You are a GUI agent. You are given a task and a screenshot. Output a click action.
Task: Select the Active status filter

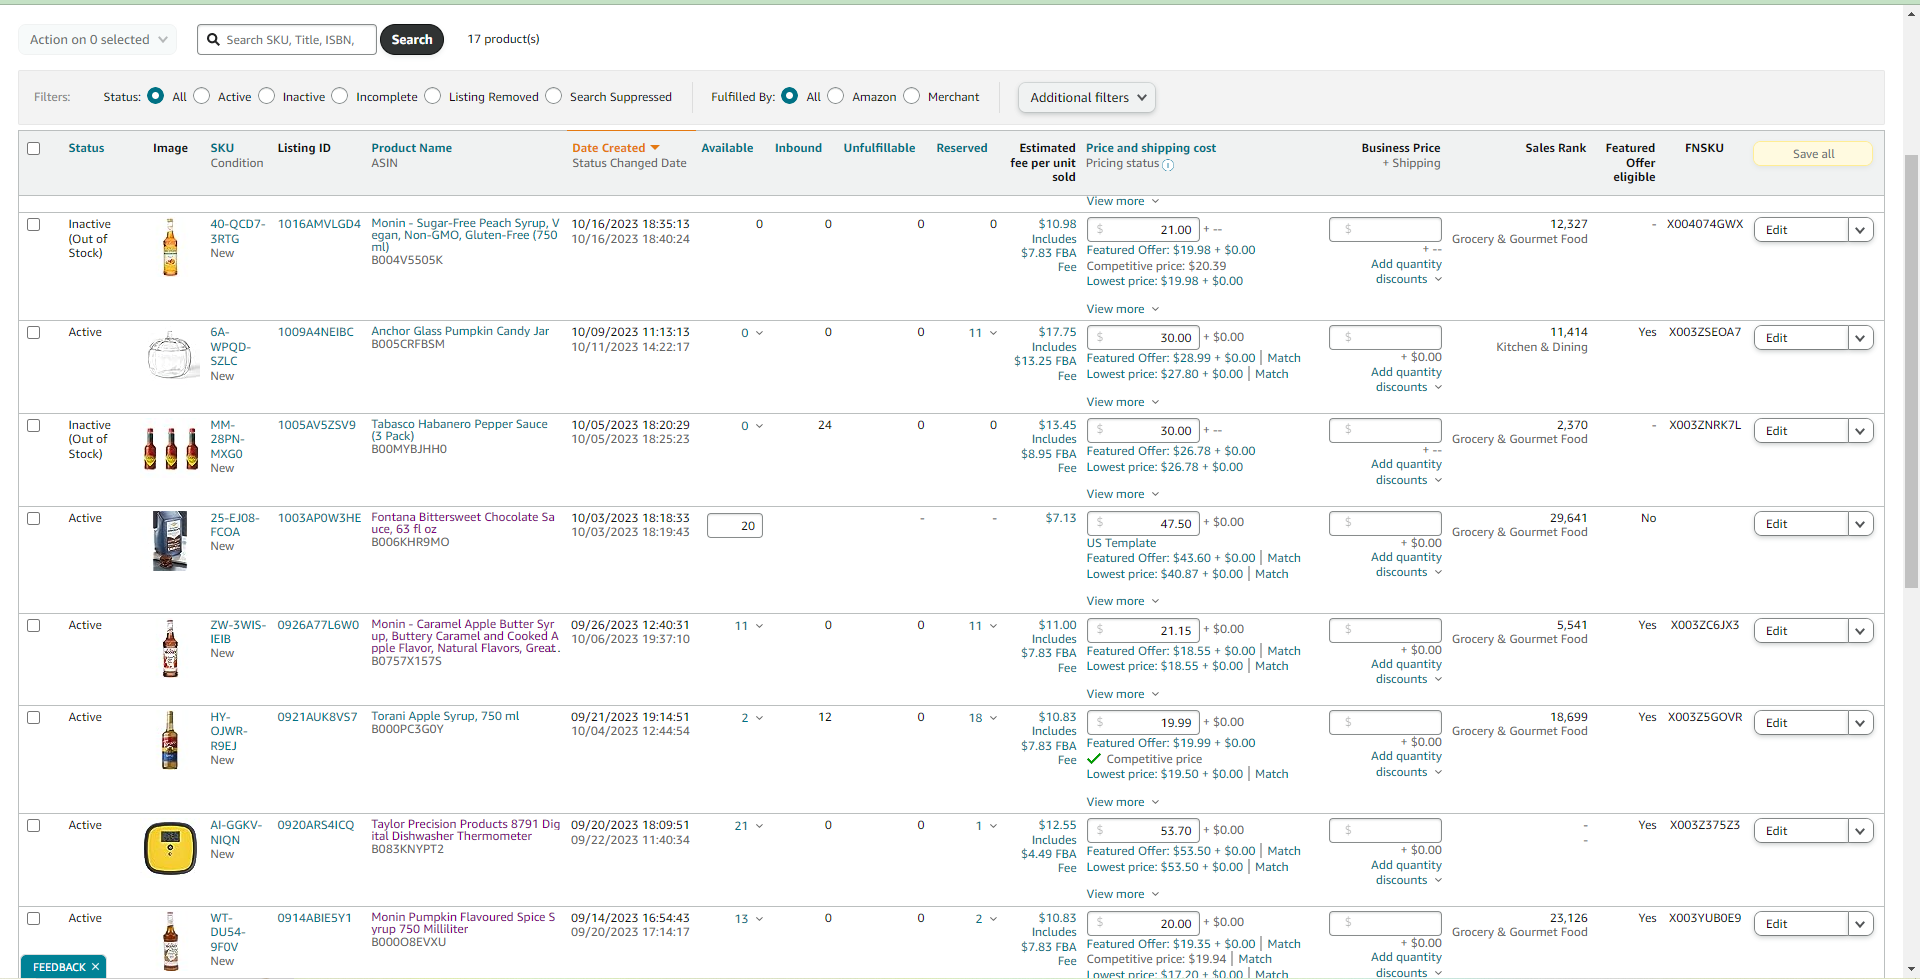click(202, 96)
